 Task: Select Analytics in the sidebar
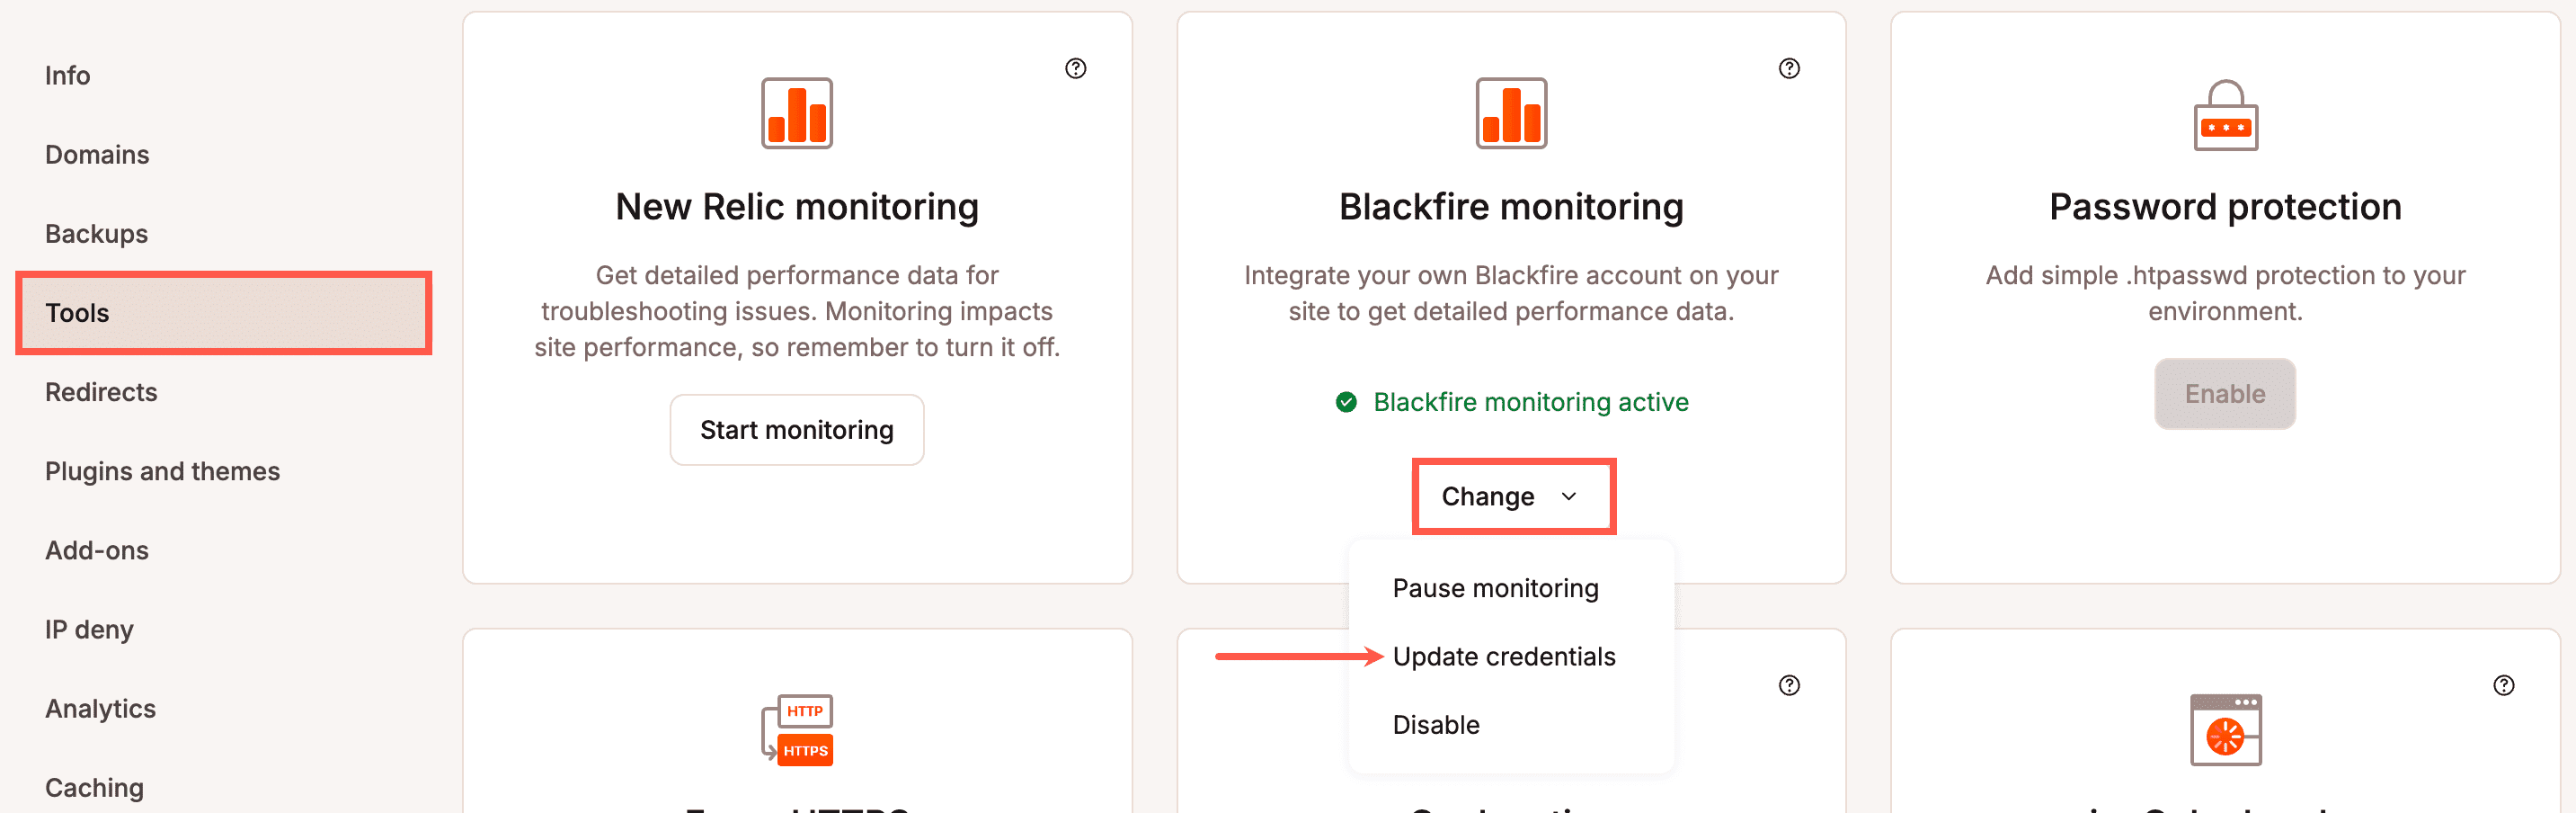(x=99, y=708)
